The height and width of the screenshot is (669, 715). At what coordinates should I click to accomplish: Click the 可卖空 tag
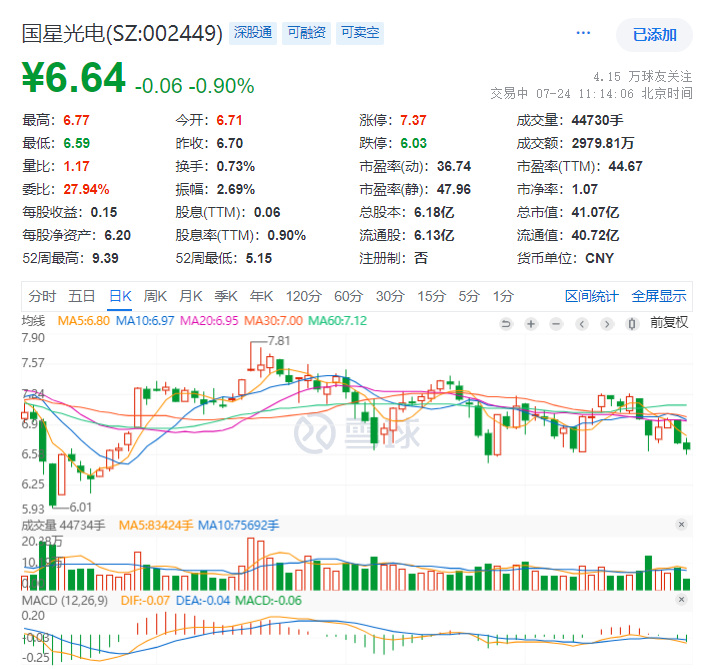360,33
